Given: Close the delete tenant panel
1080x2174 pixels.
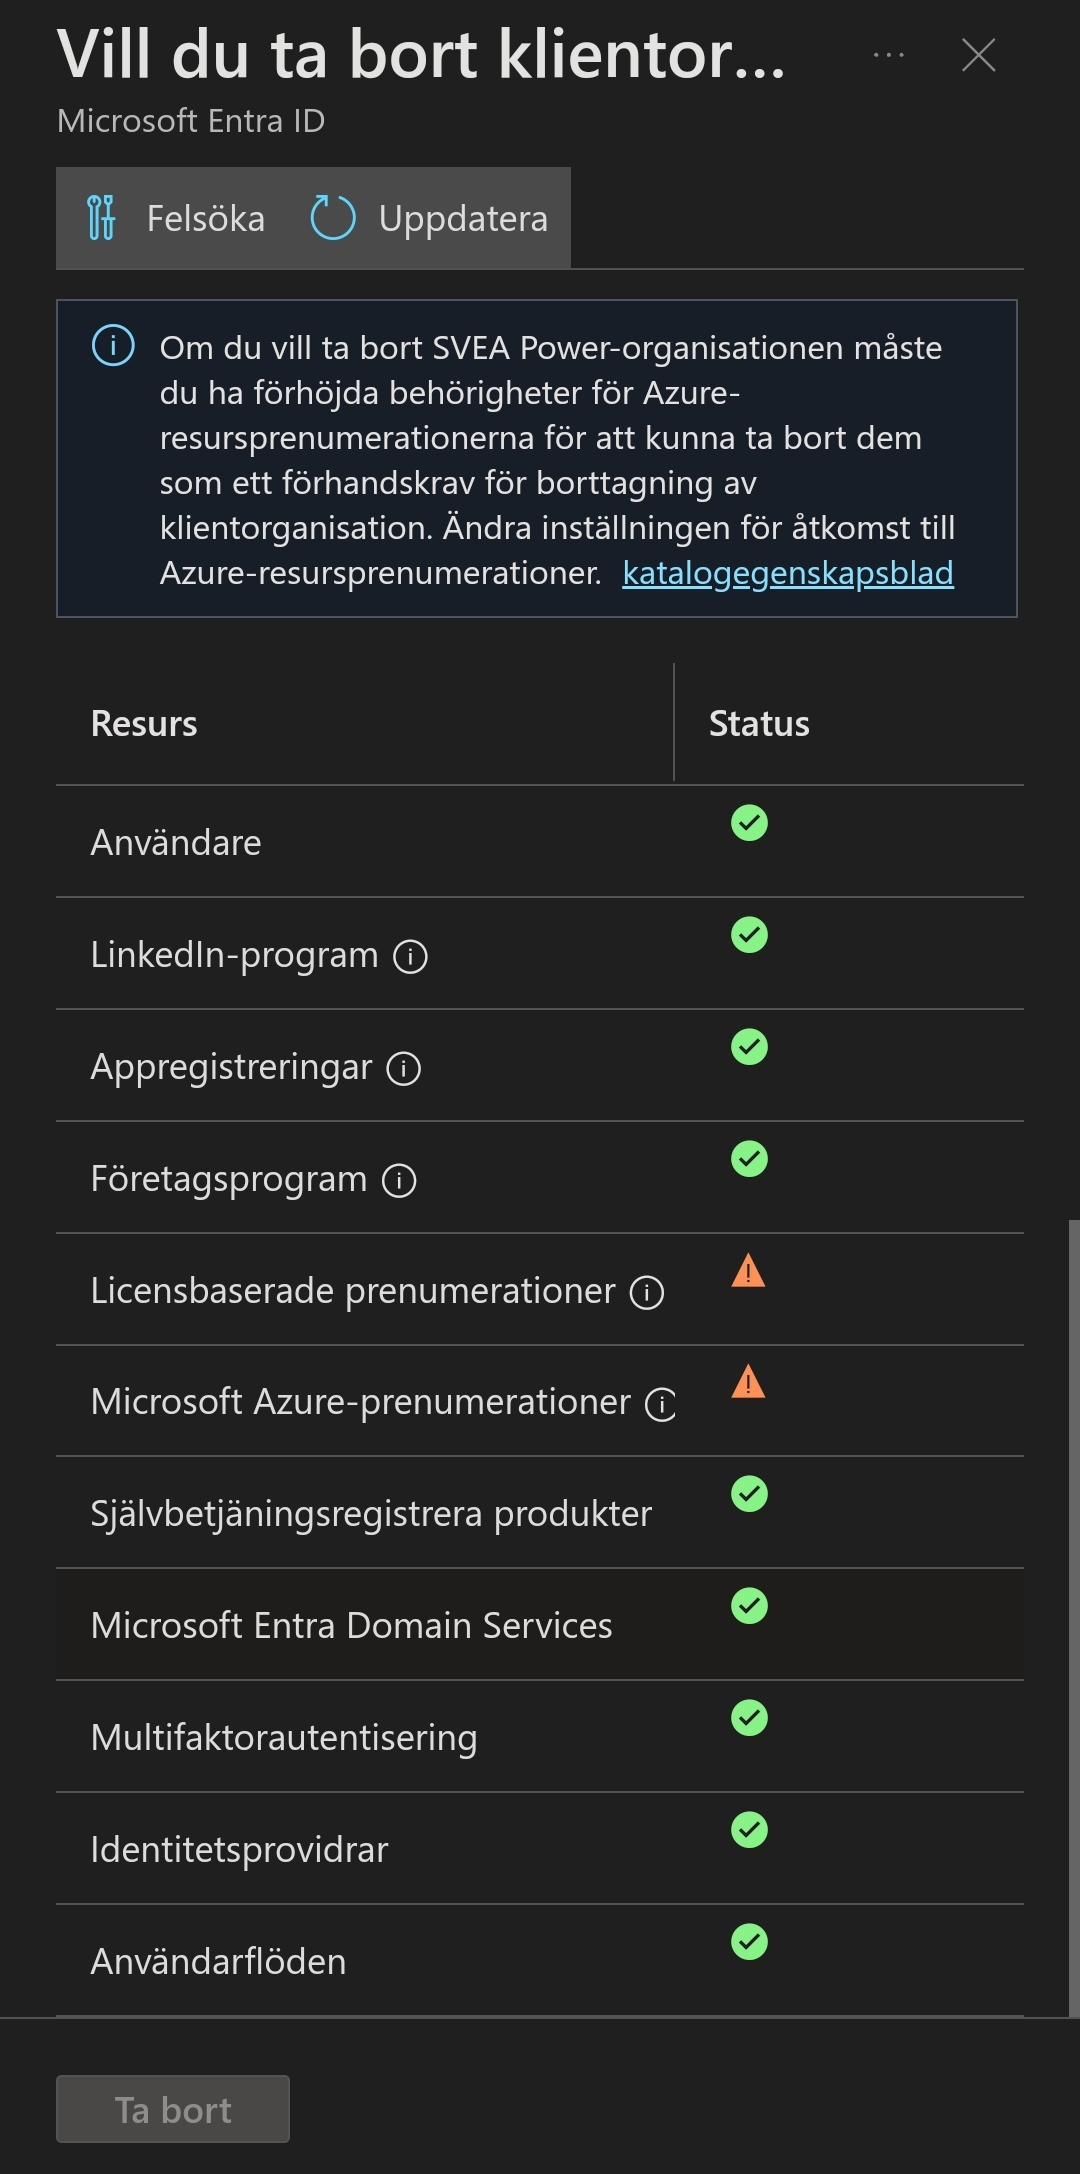Looking at the screenshot, I should click(x=978, y=55).
